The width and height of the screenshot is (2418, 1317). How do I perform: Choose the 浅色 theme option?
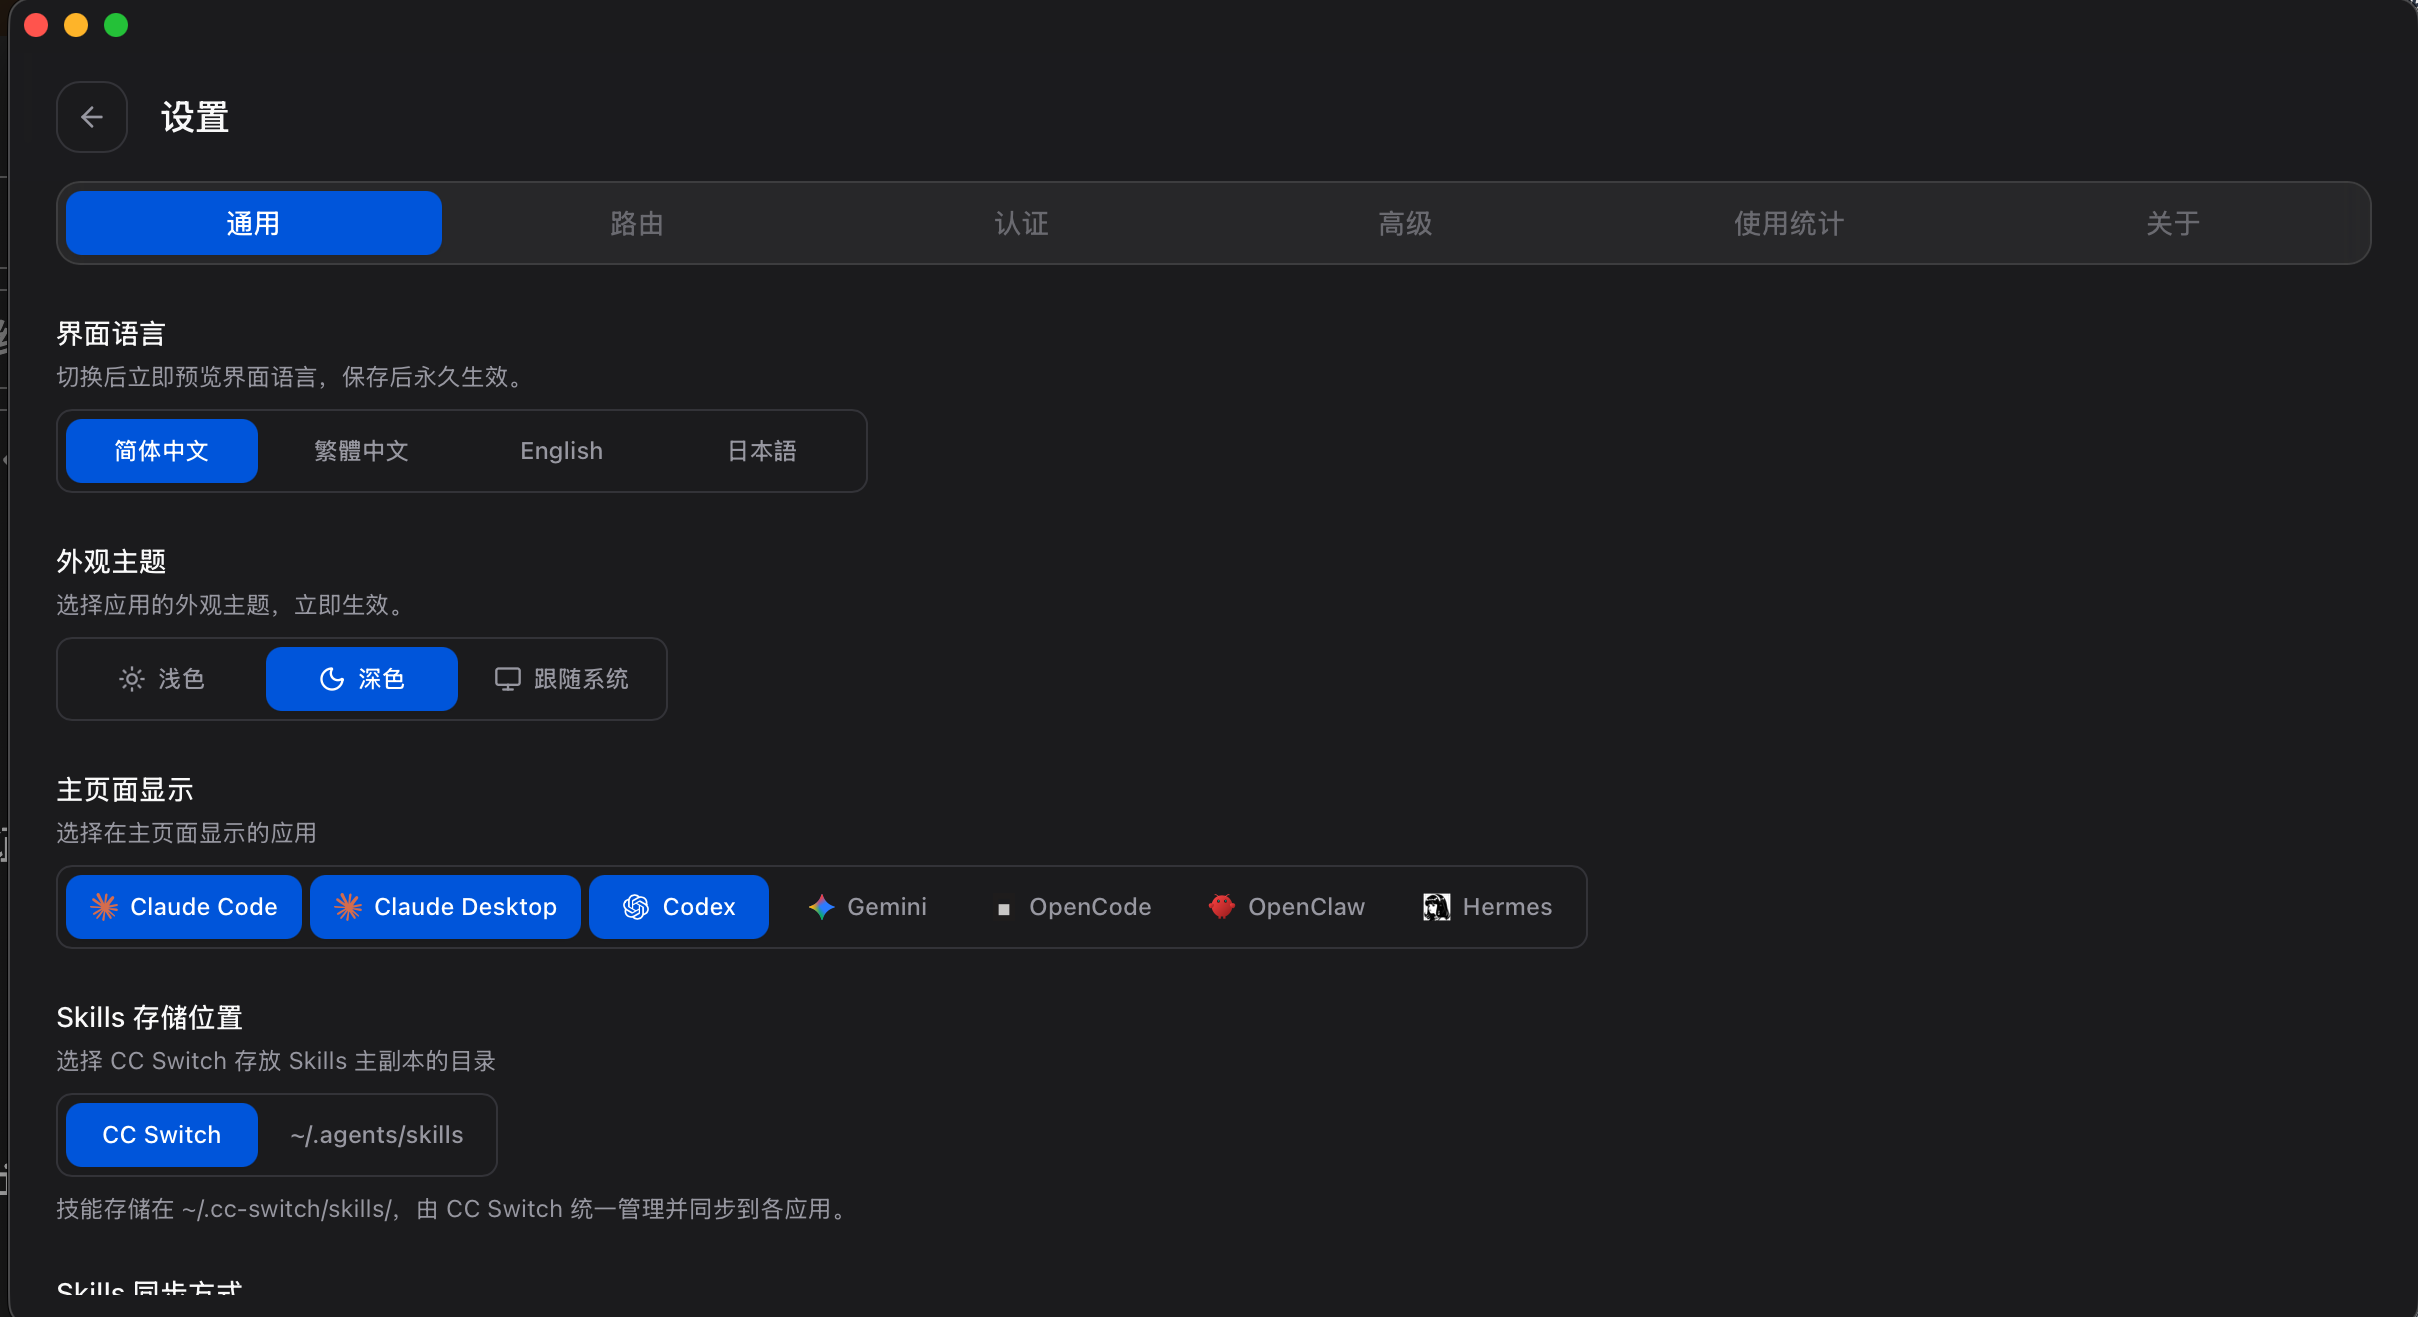(162, 679)
